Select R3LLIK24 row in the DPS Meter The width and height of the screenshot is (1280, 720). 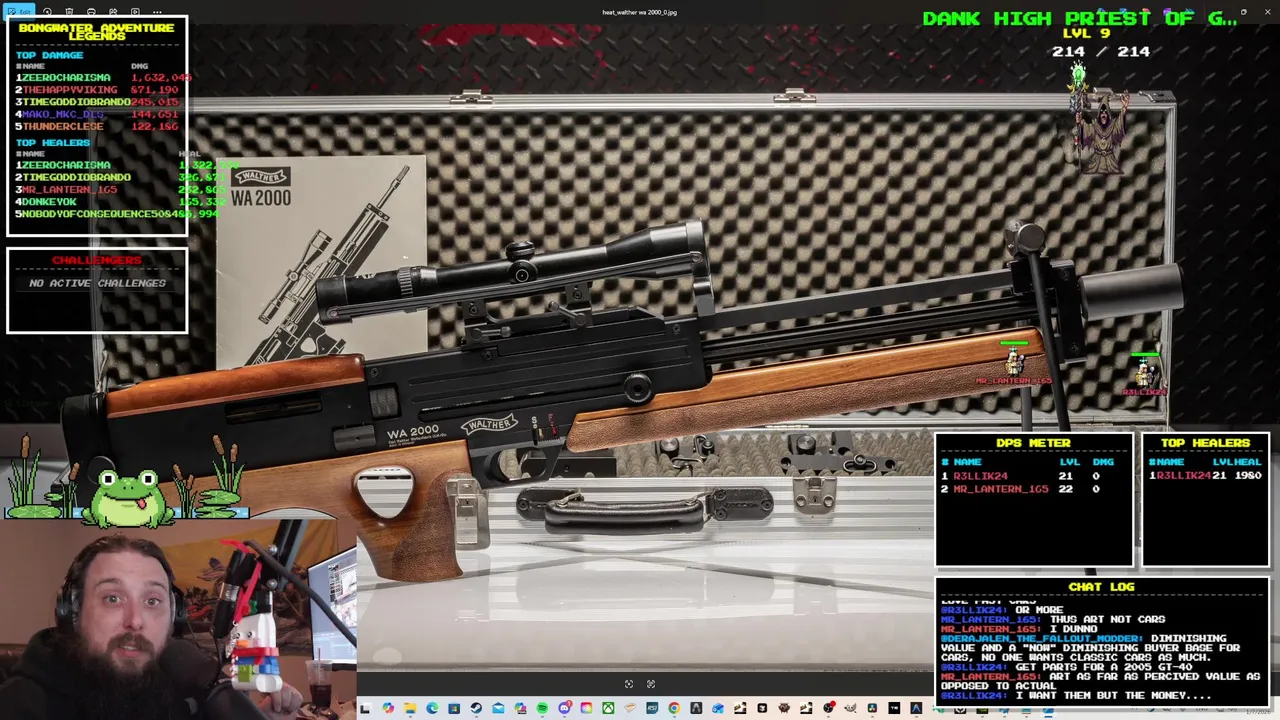pos(1033,477)
